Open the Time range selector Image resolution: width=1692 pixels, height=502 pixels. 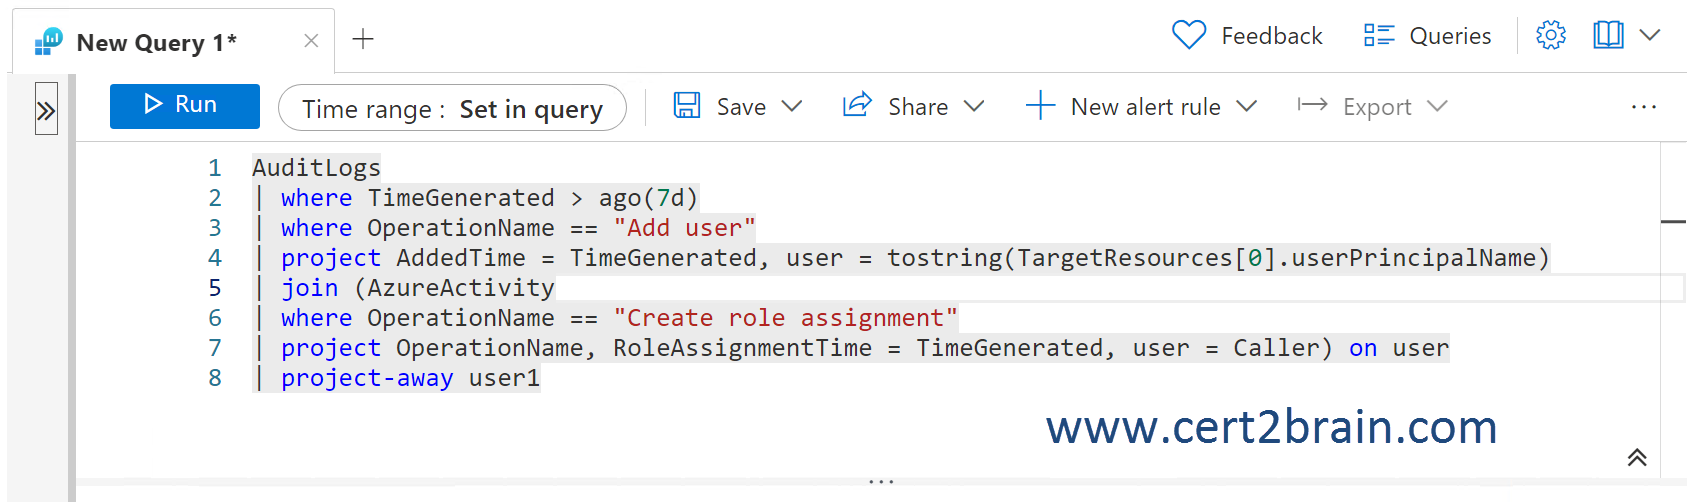click(452, 108)
